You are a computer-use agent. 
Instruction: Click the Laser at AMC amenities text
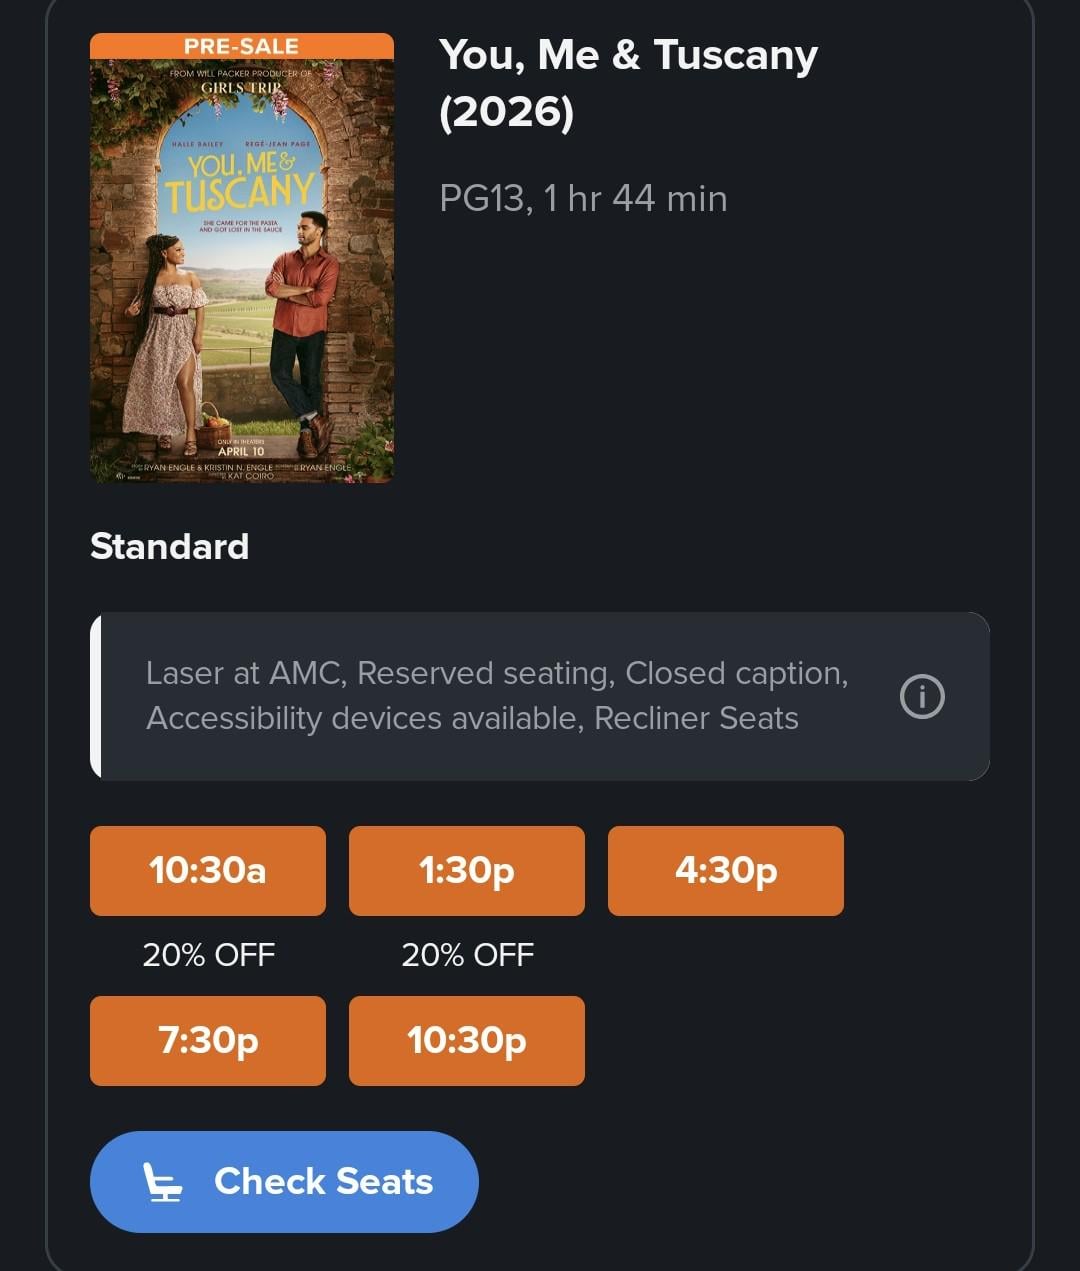[245, 674]
